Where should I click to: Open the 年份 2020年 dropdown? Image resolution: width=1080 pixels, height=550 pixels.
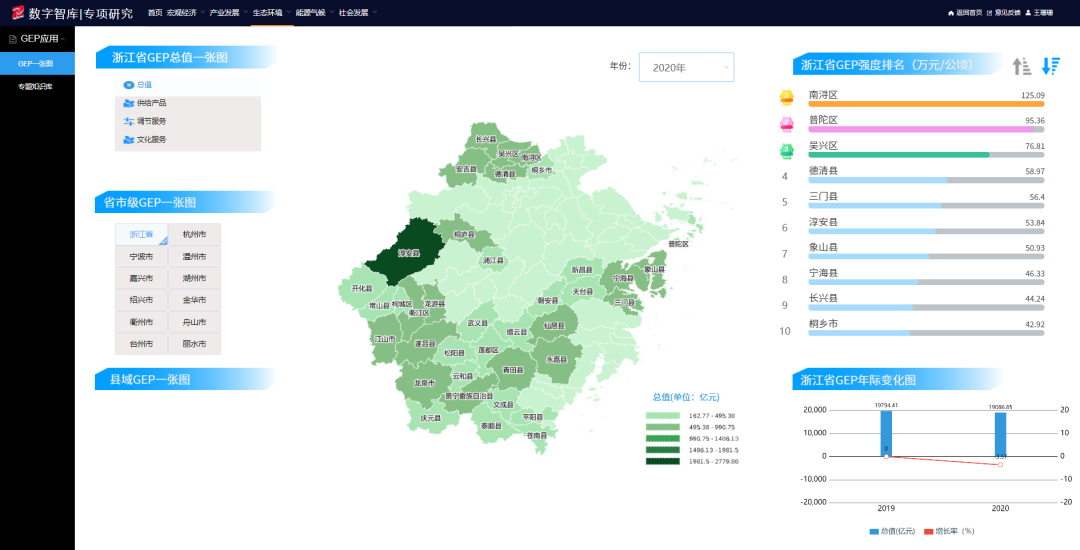686,67
